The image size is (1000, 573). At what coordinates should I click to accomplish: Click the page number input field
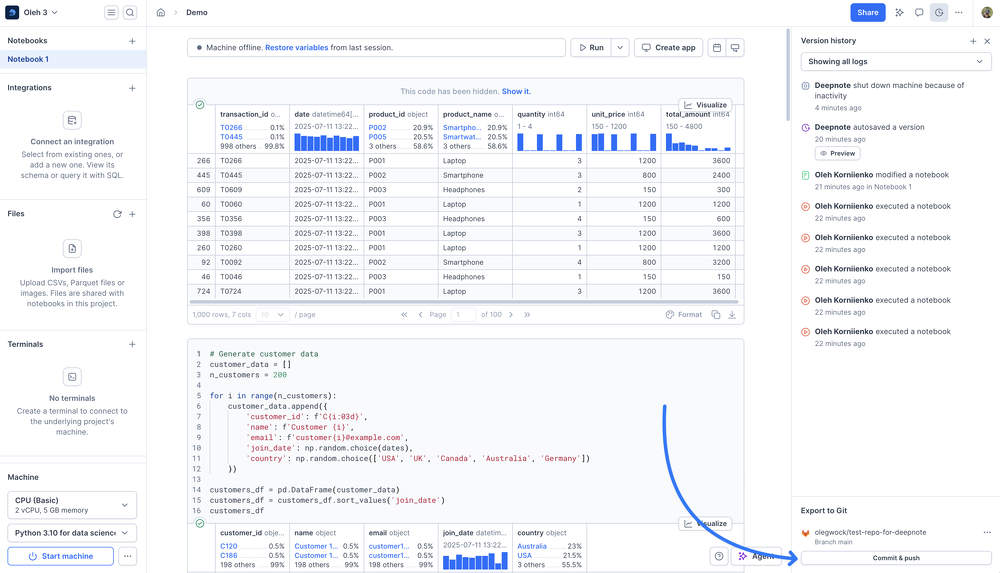click(x=463, y=315)
